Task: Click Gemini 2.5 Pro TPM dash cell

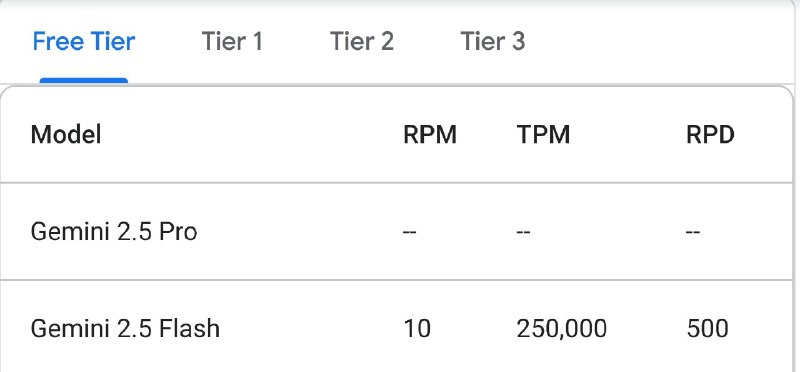Action: click(x=523, y=232)
